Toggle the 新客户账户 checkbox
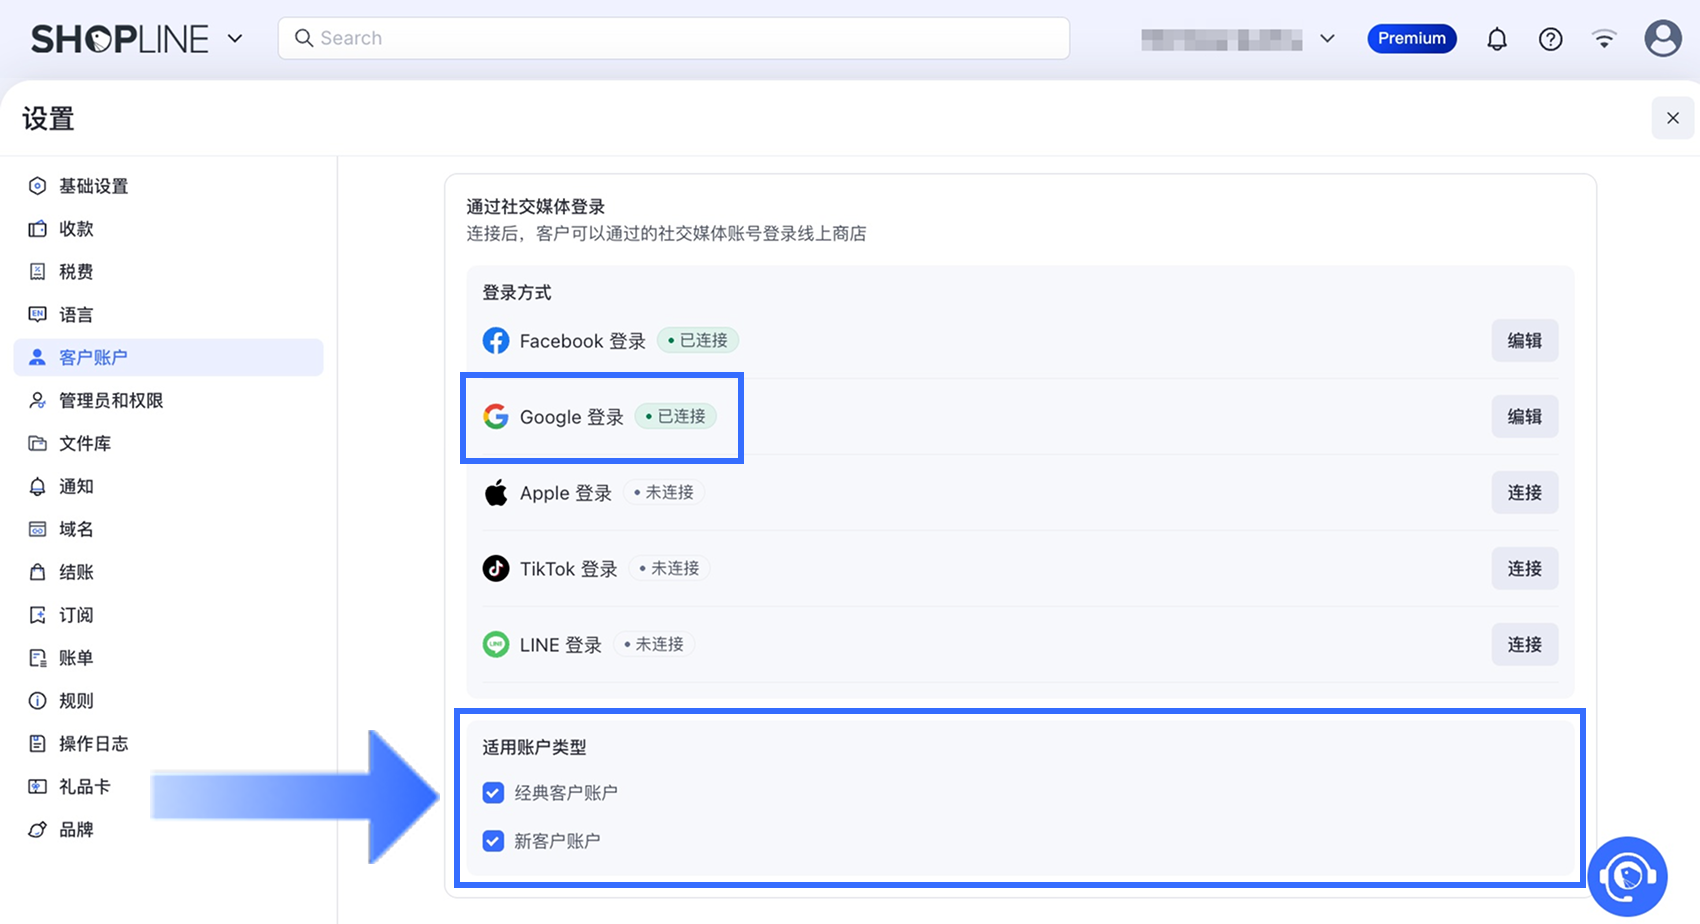The image size is (1700, 924). click(x=493, y=841)
